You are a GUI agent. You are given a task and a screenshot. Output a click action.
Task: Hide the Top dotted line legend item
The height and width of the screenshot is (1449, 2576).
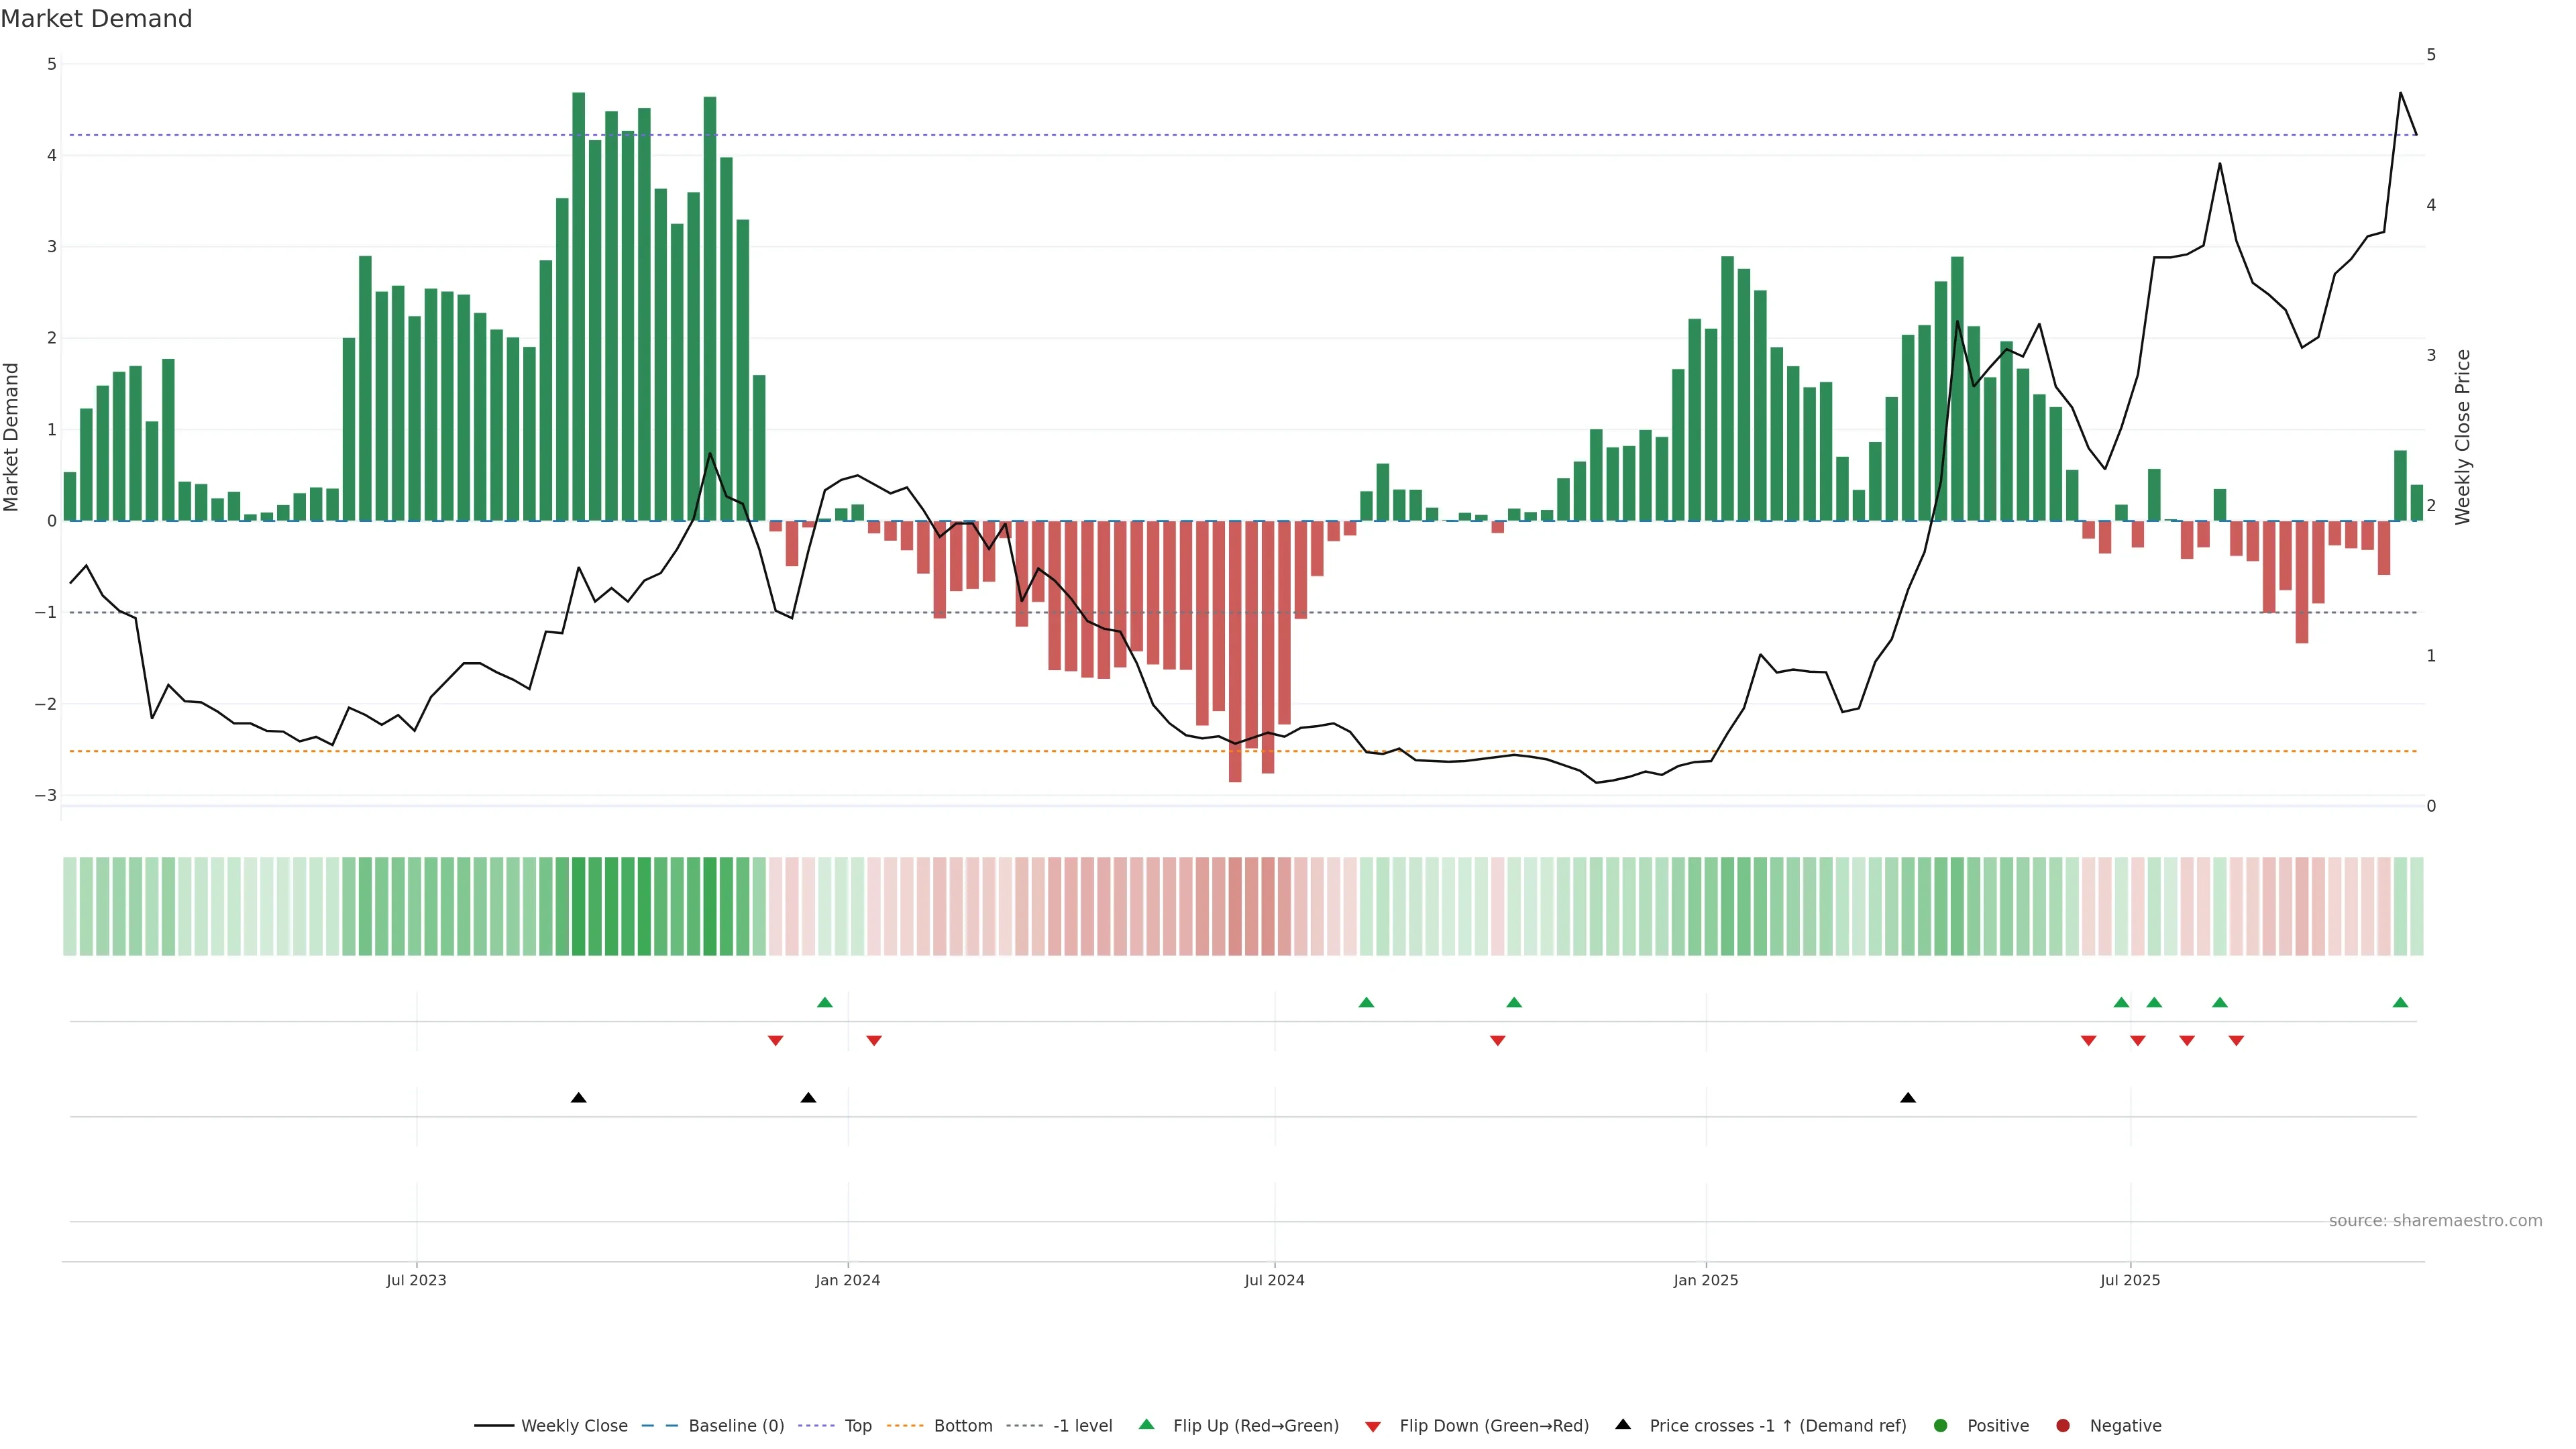857,1426
